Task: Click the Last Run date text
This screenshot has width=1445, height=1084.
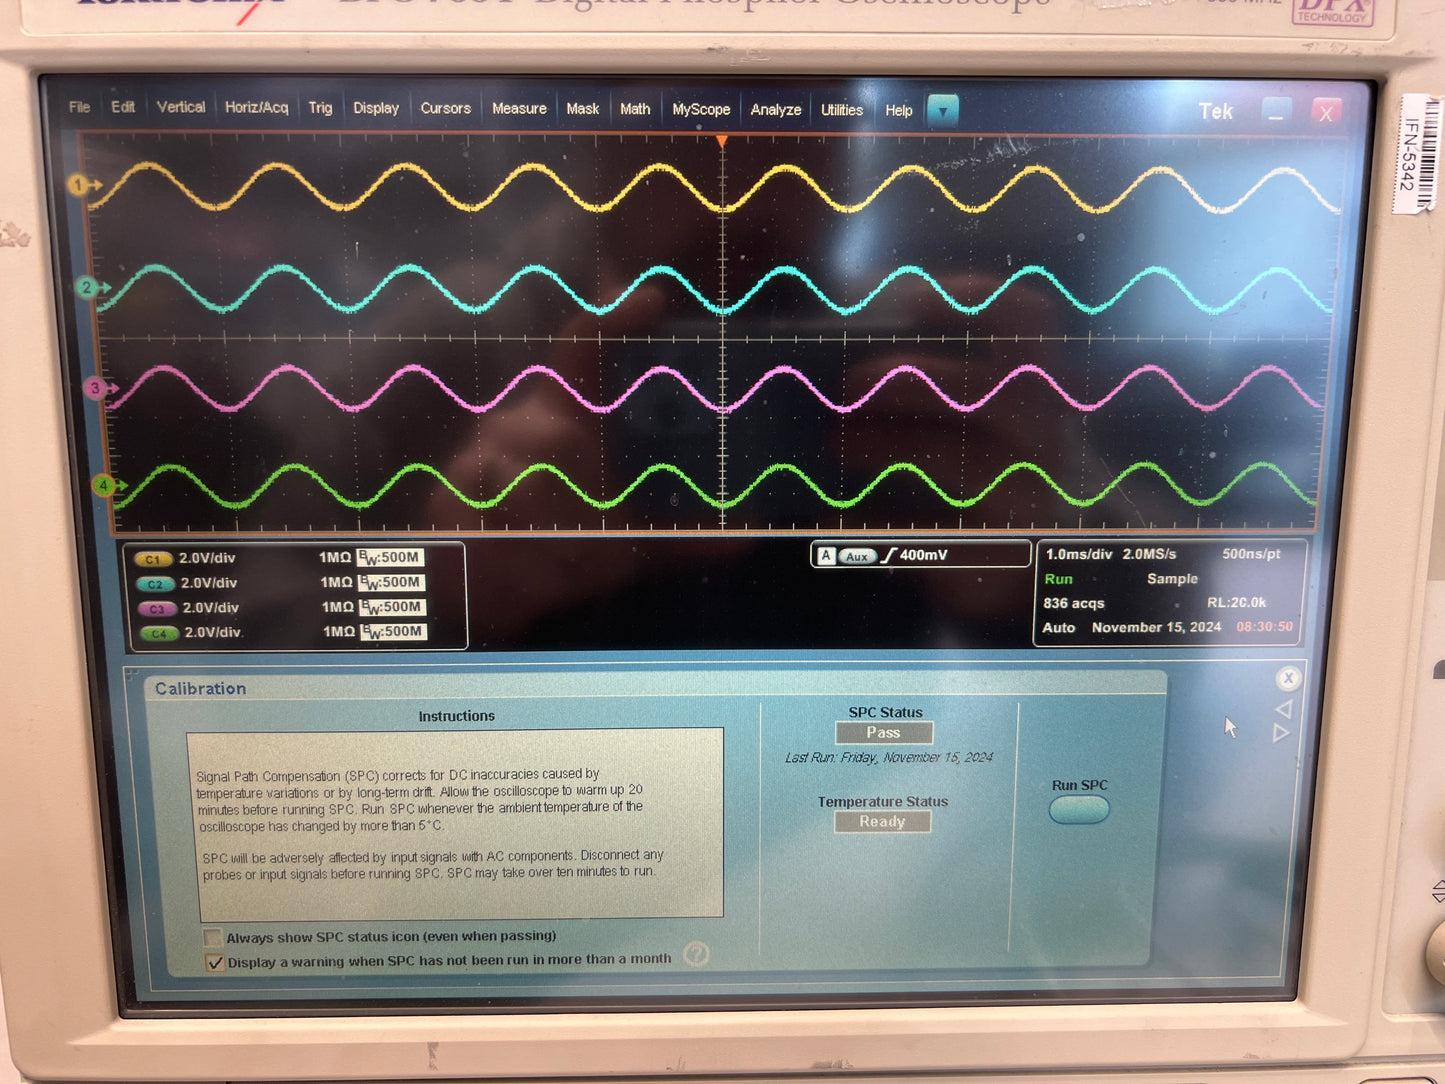Action: pyautogui.click(x=889, y=758)
